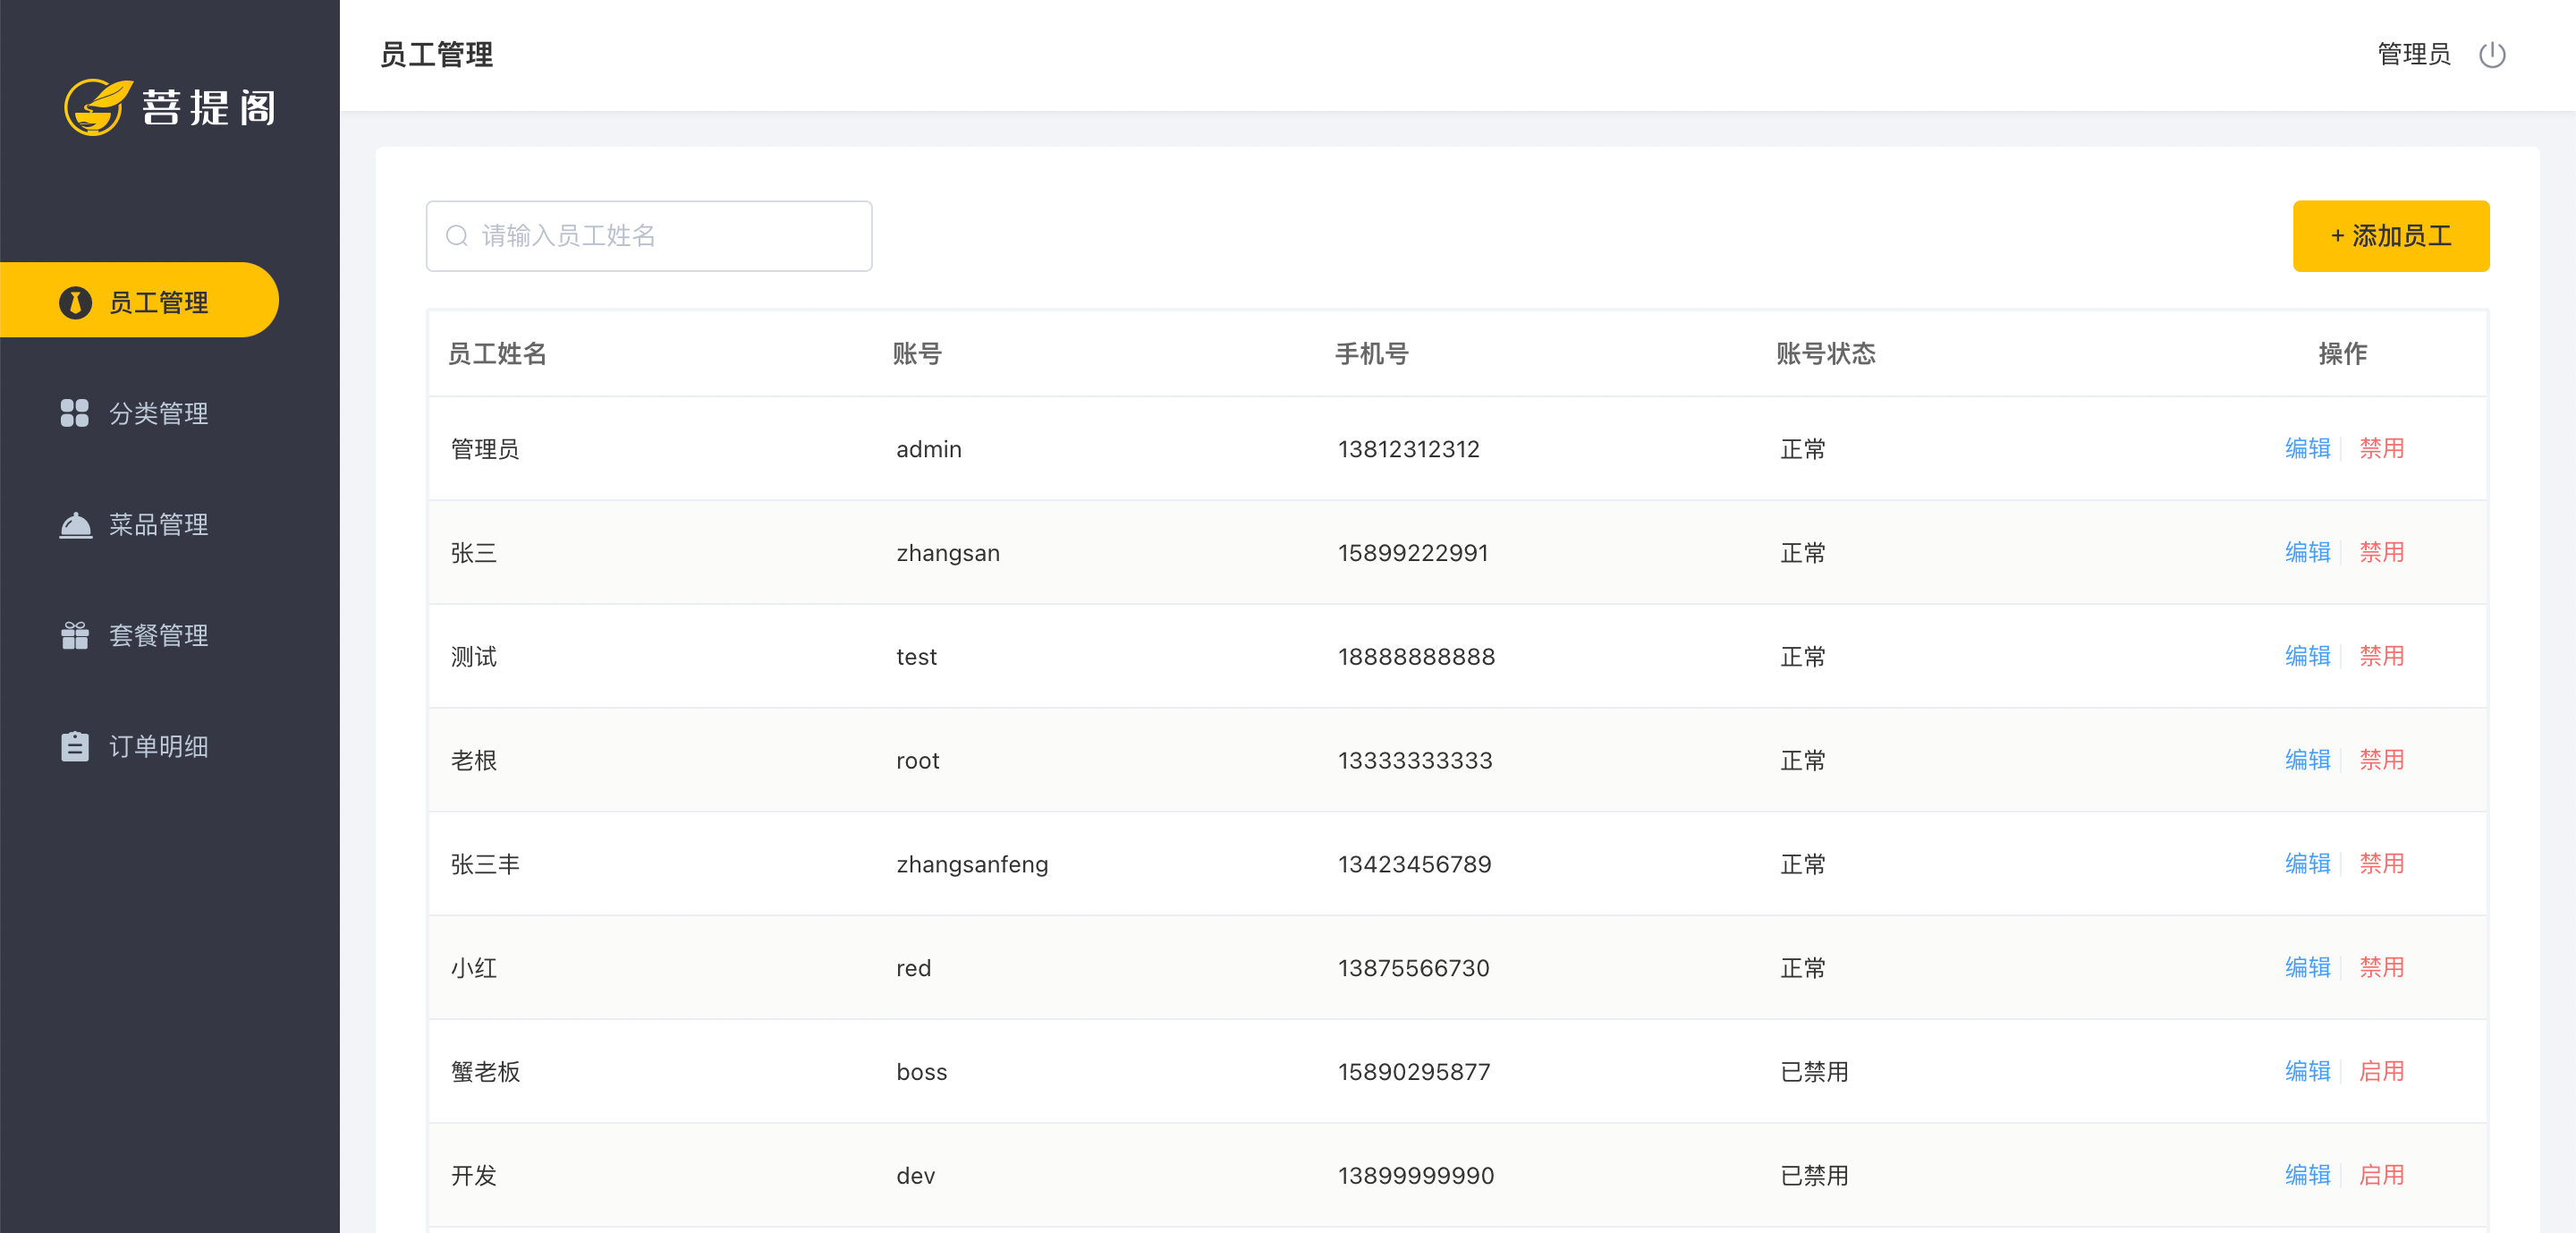Enable the boss account
Viewport: 2576px width, 1233px height.
pos(2381,1071)
